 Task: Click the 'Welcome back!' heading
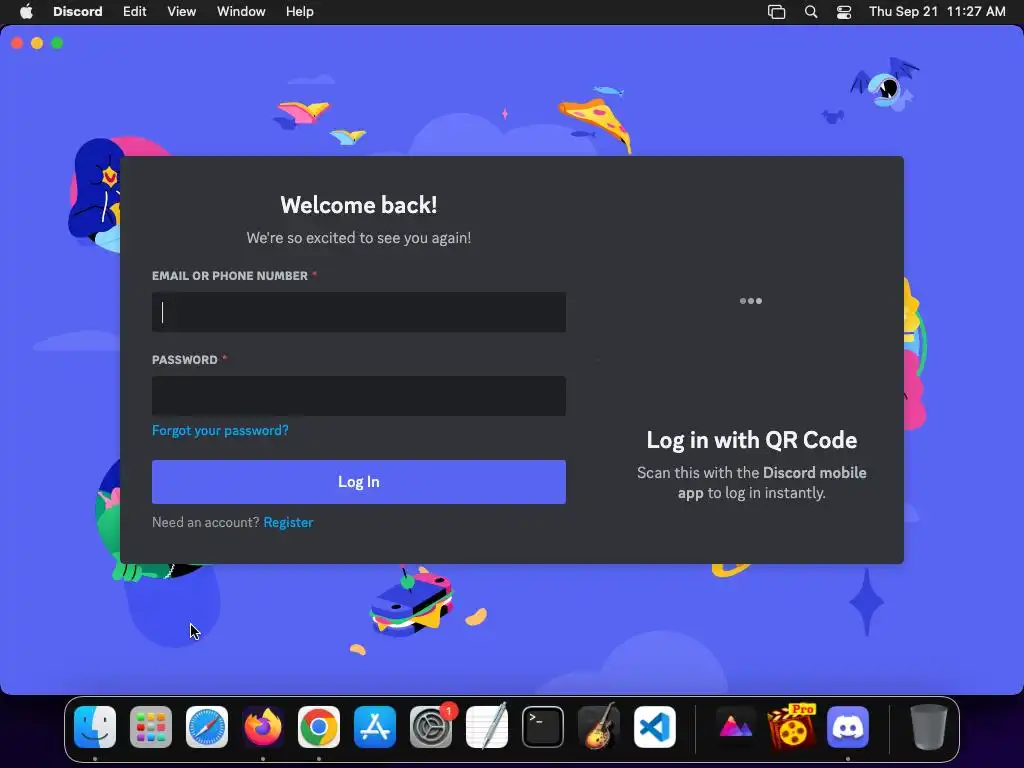[359, 205]
